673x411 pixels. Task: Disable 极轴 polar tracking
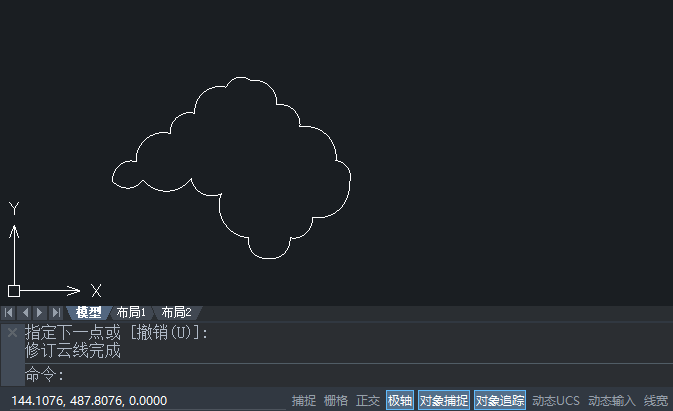[x=400, y=401]
